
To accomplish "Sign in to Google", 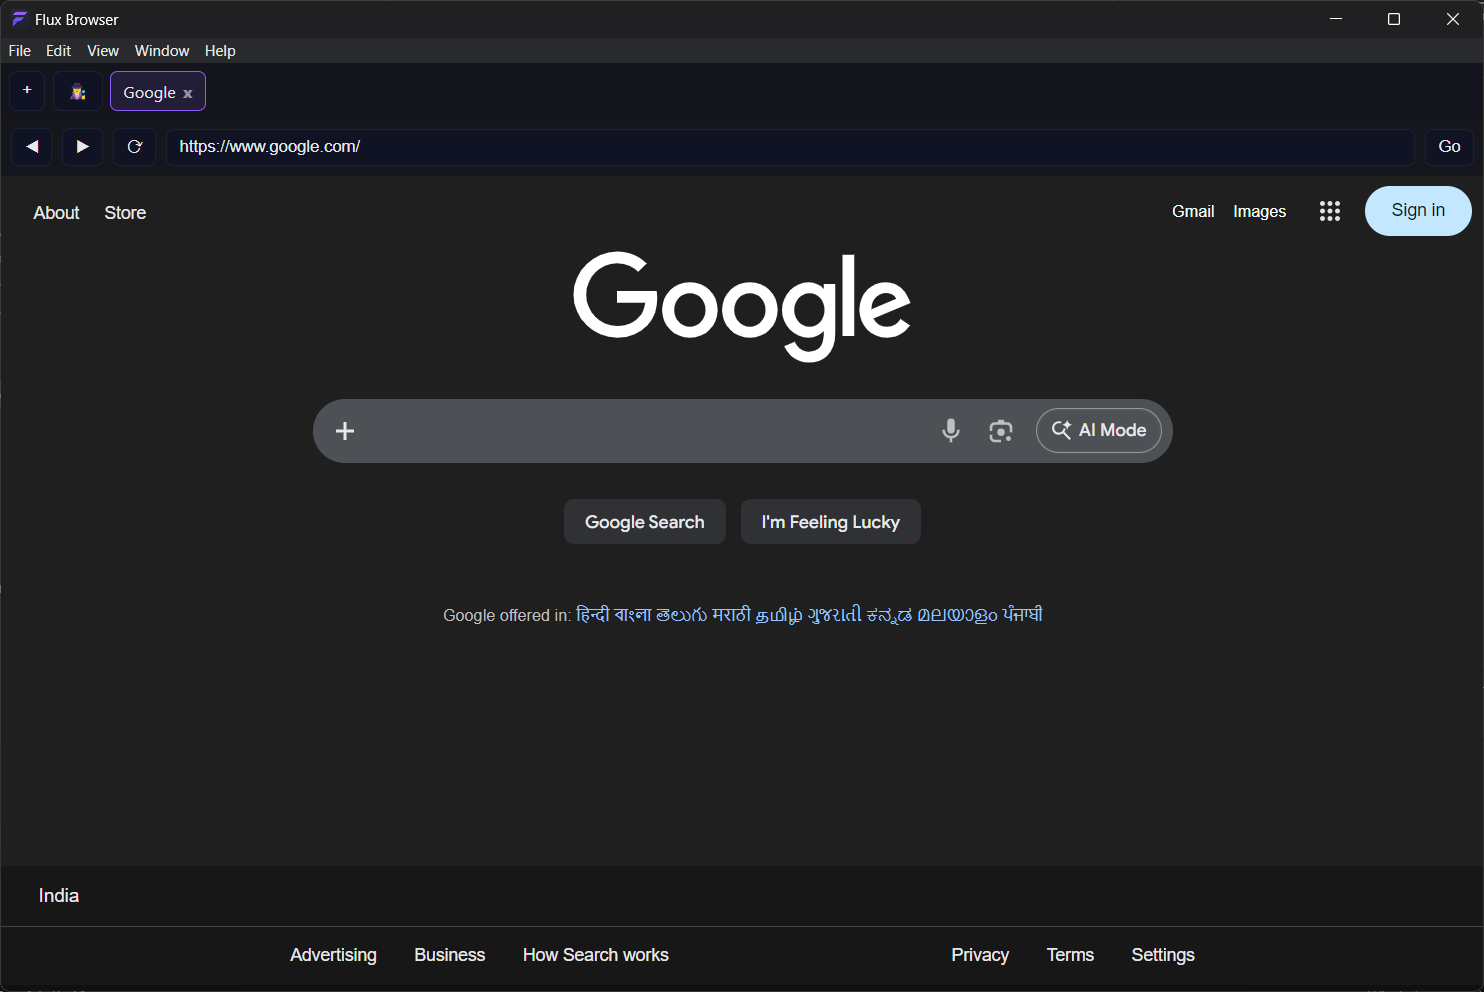I will (x=1417, y=210).
